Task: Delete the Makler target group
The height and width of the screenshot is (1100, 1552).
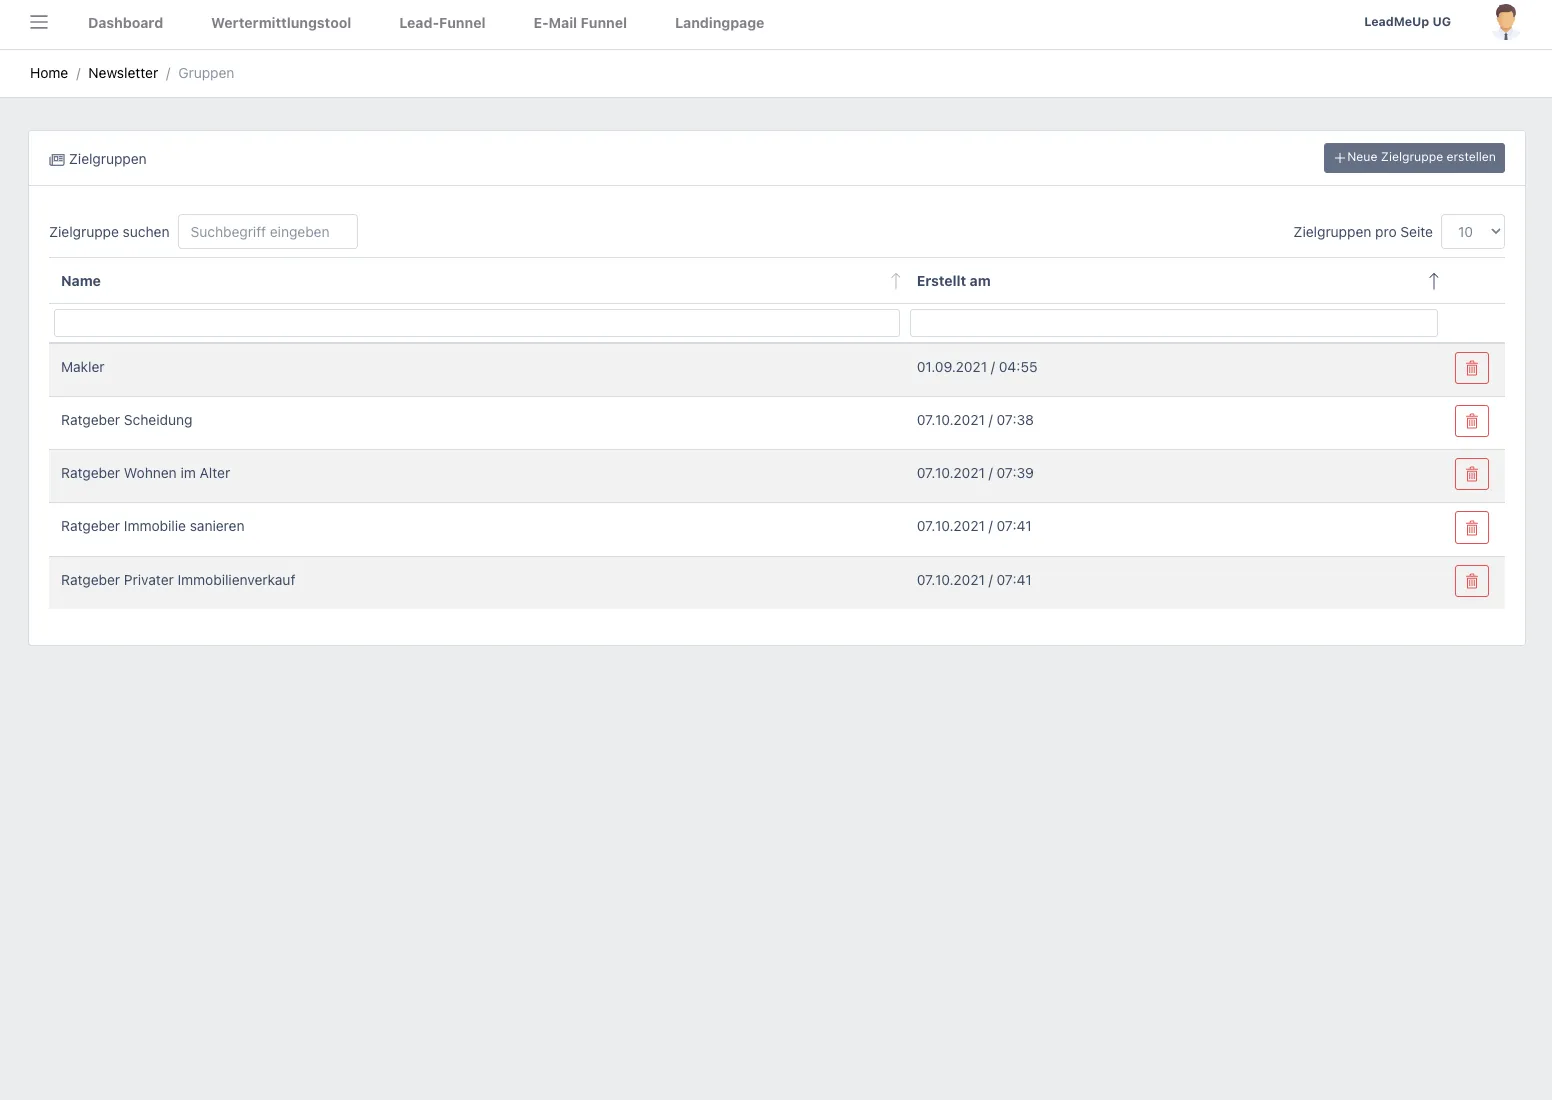Action: coord(1471,368)
